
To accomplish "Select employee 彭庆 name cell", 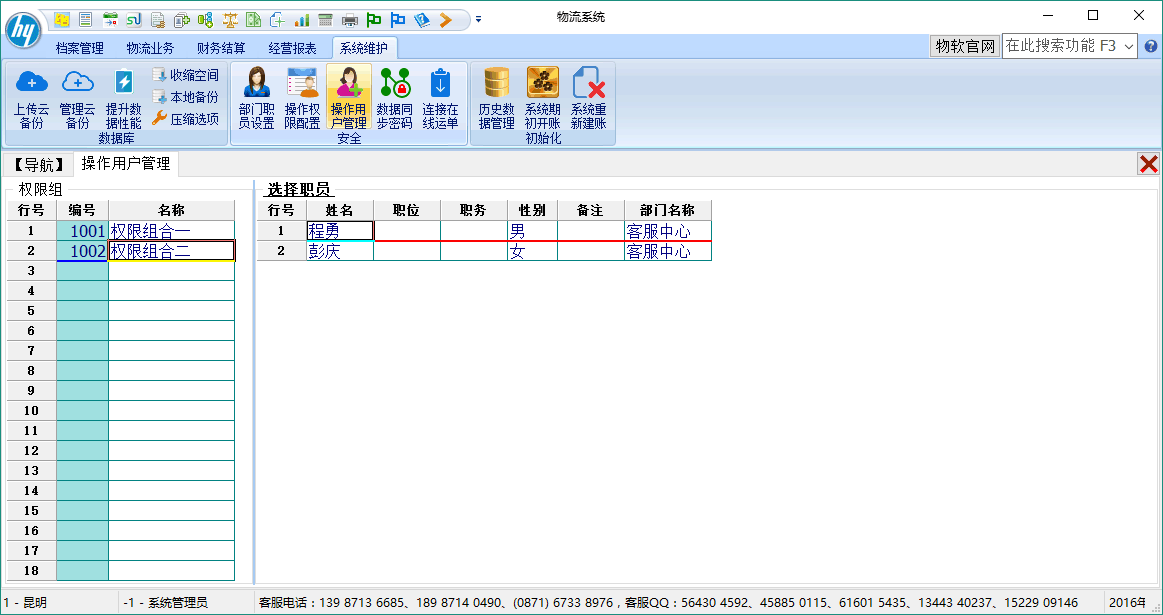I will coord(340,251).
